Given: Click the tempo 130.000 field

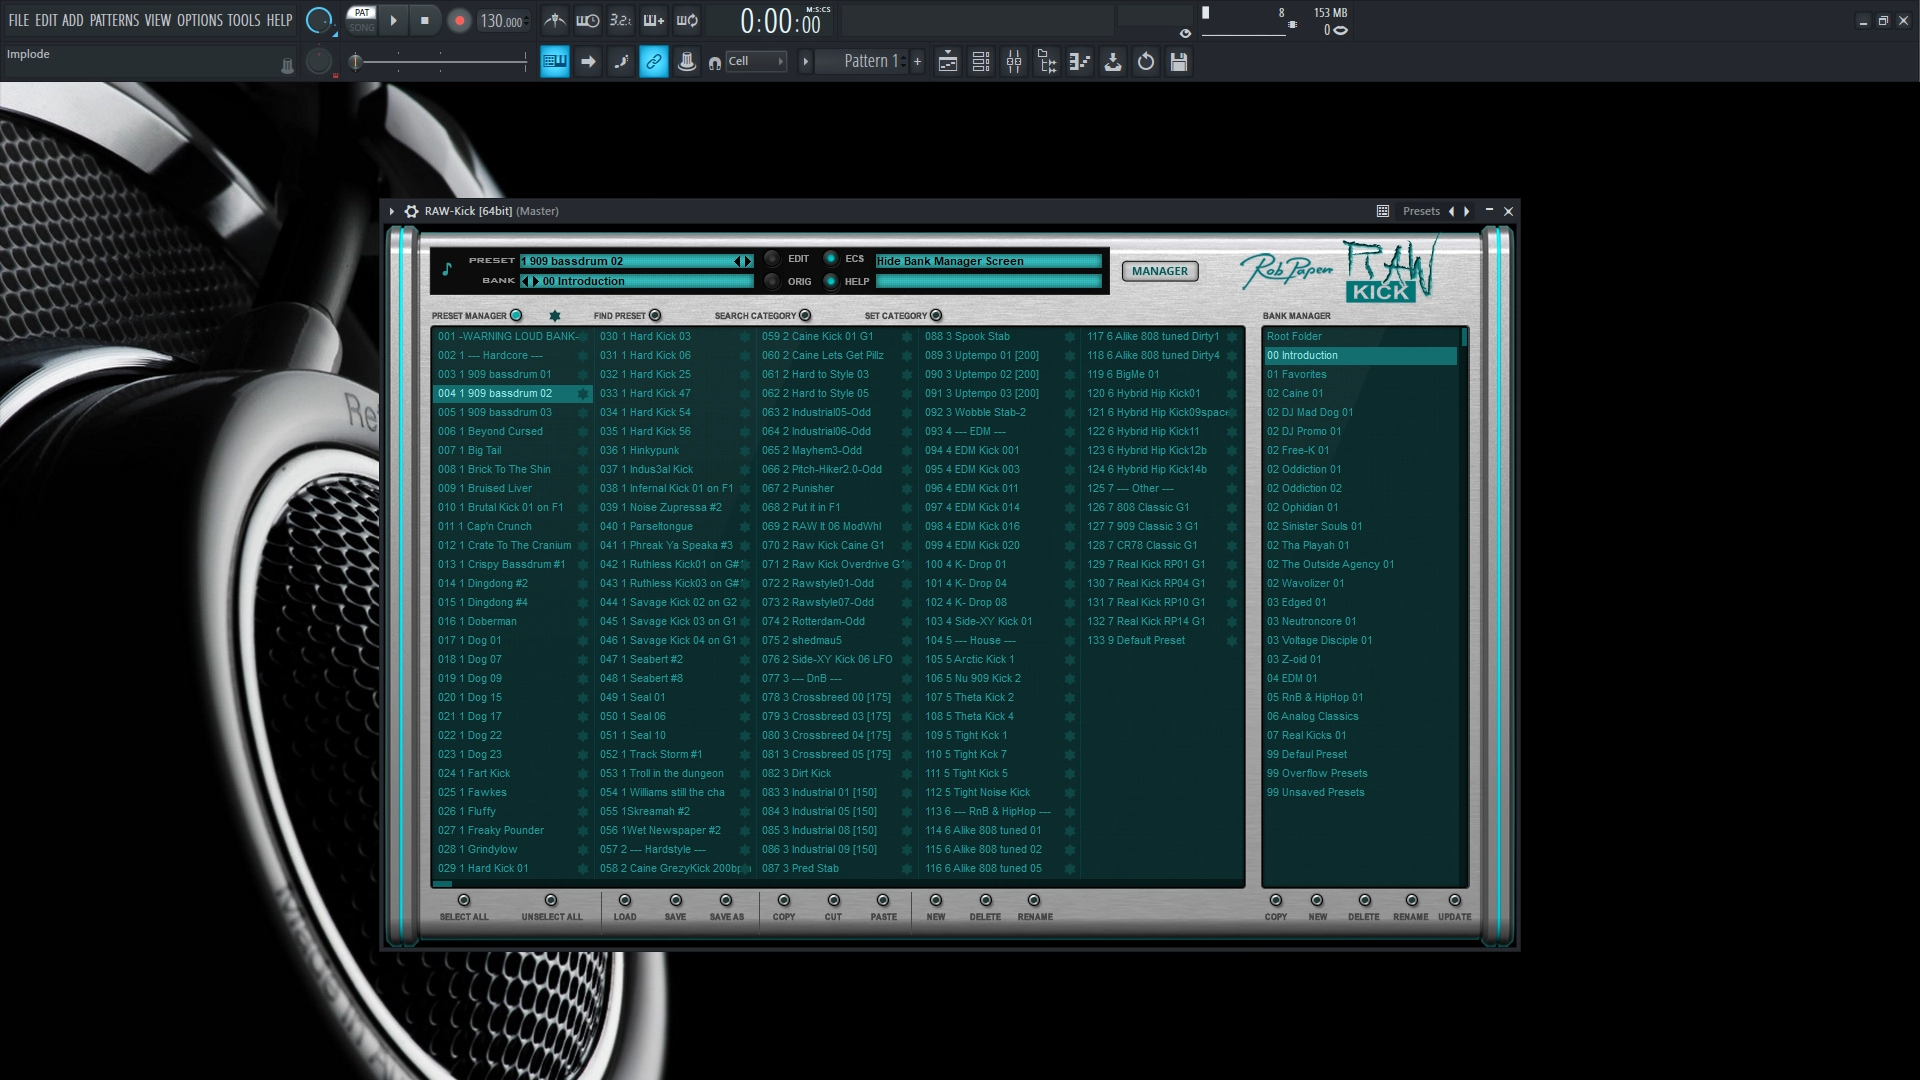Looking at the screenshot, I should pyautogui.click(x=502, y=21).
